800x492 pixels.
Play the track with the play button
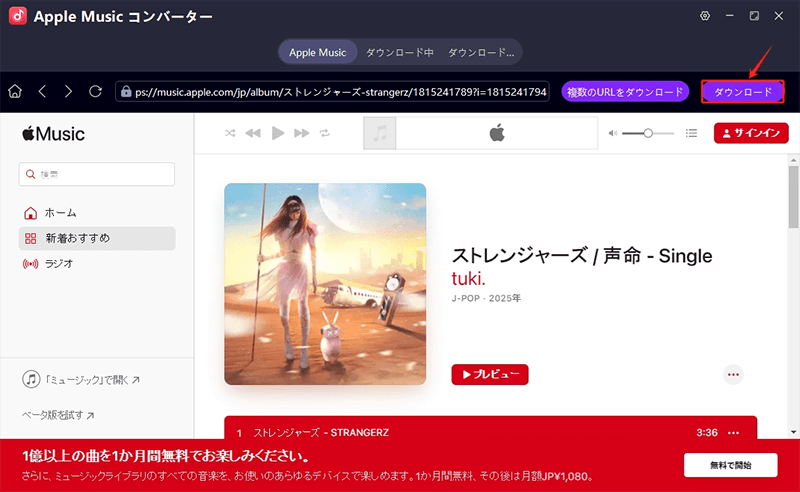click(278, 133)
